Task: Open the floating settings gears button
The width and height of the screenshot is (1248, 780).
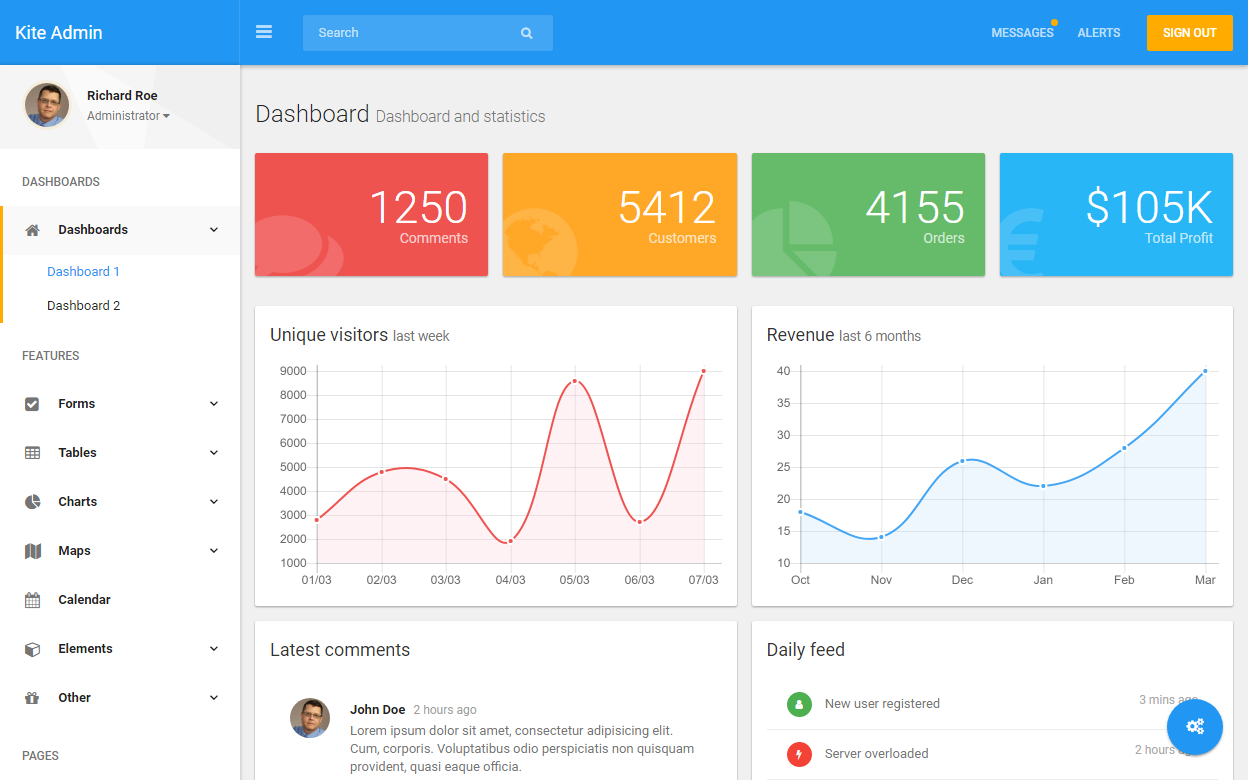Action: click(1195, 727)
